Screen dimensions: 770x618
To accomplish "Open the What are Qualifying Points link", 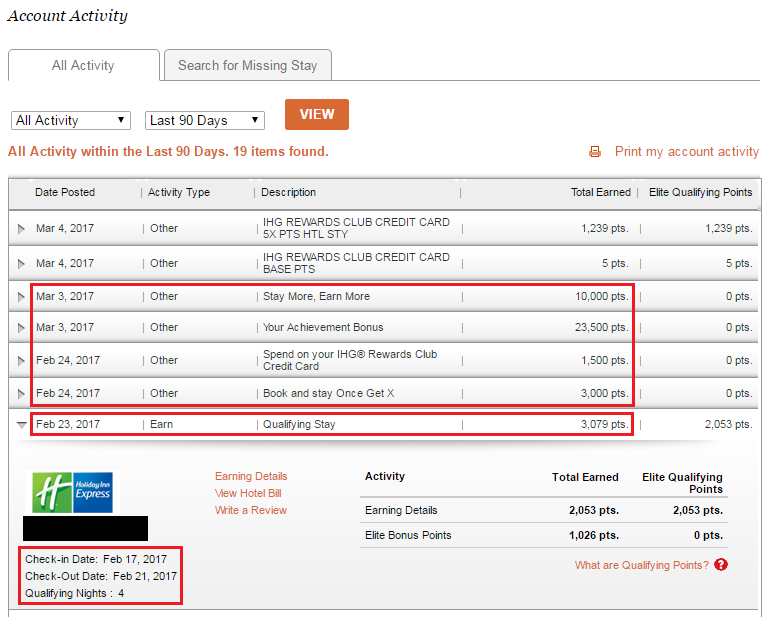I will [641, 565].
